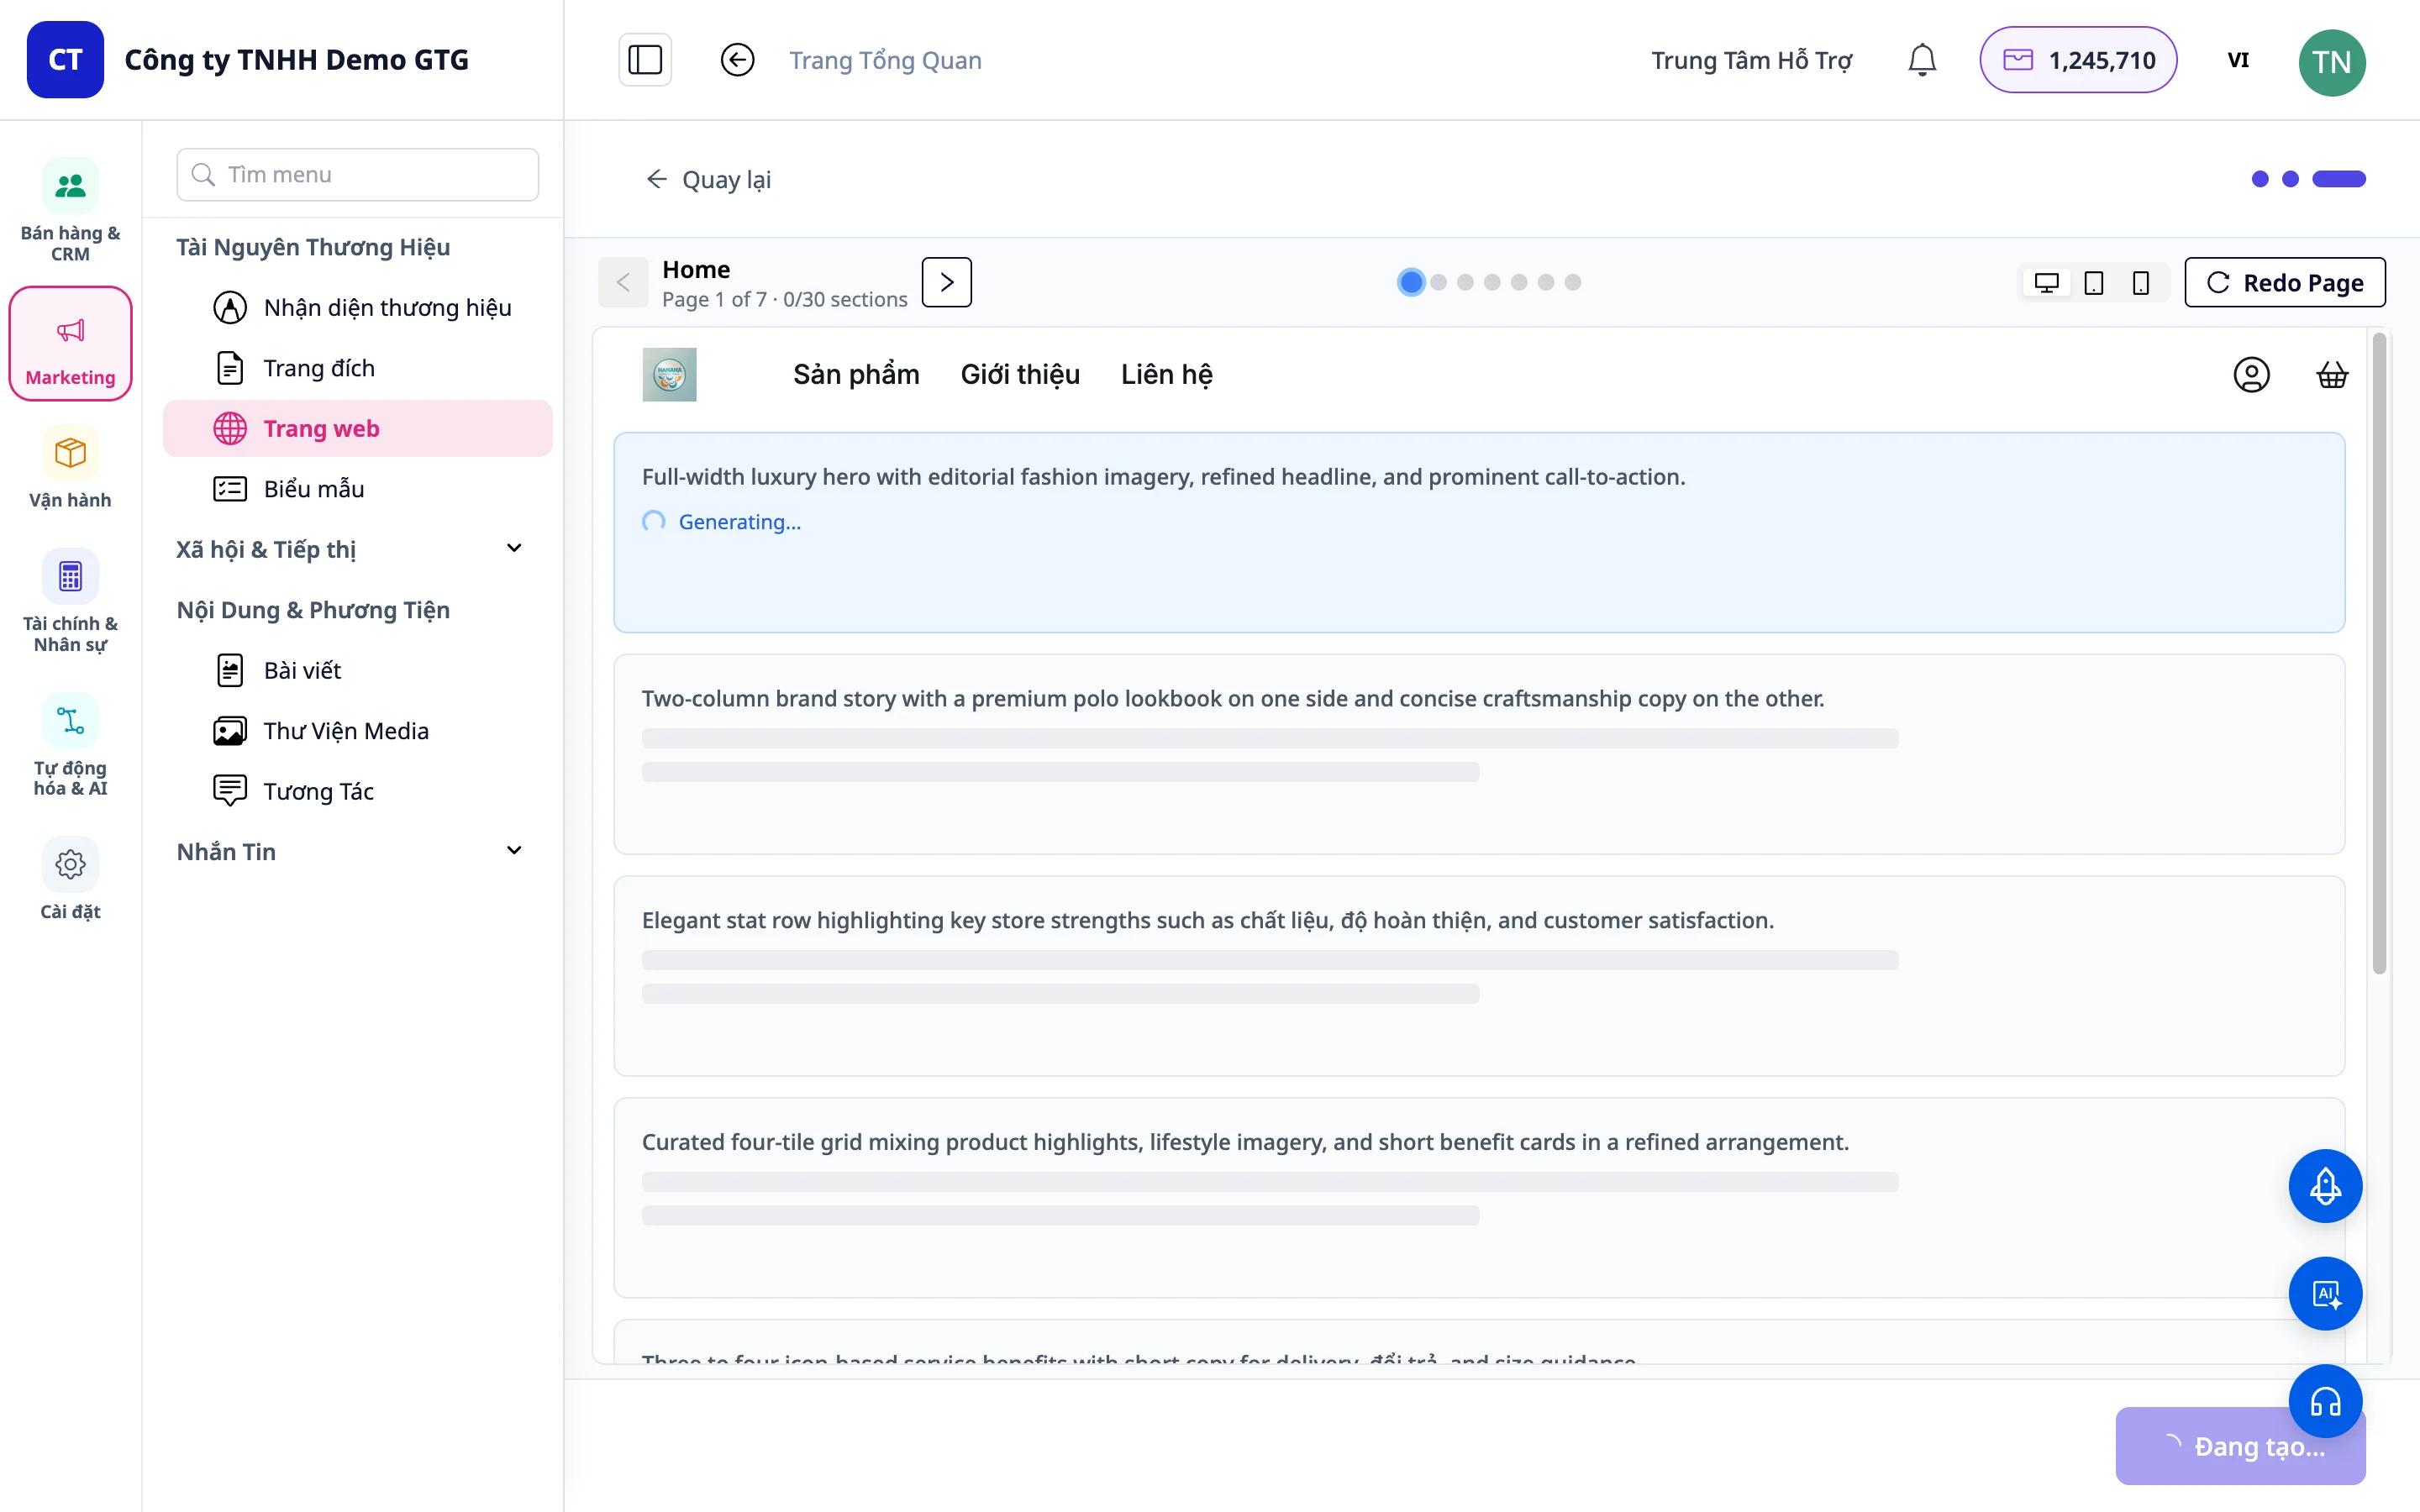Click the site logo thumbnail in preview
Screen dimensions: 2420x1512
[669, 375]
